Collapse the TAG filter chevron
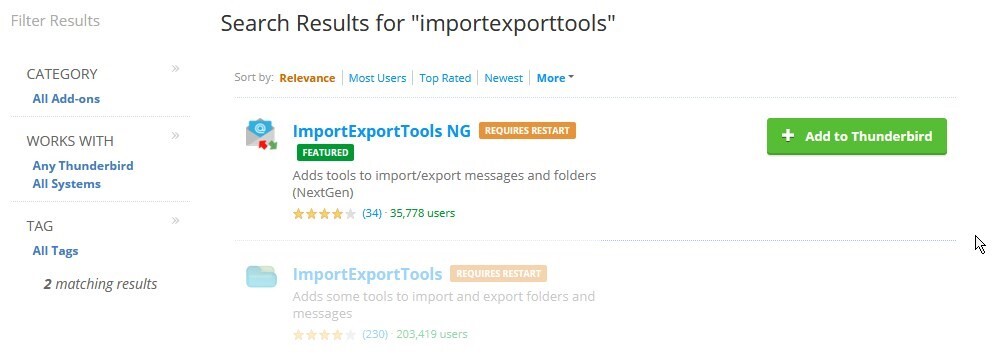 click(x=176, y=221)
